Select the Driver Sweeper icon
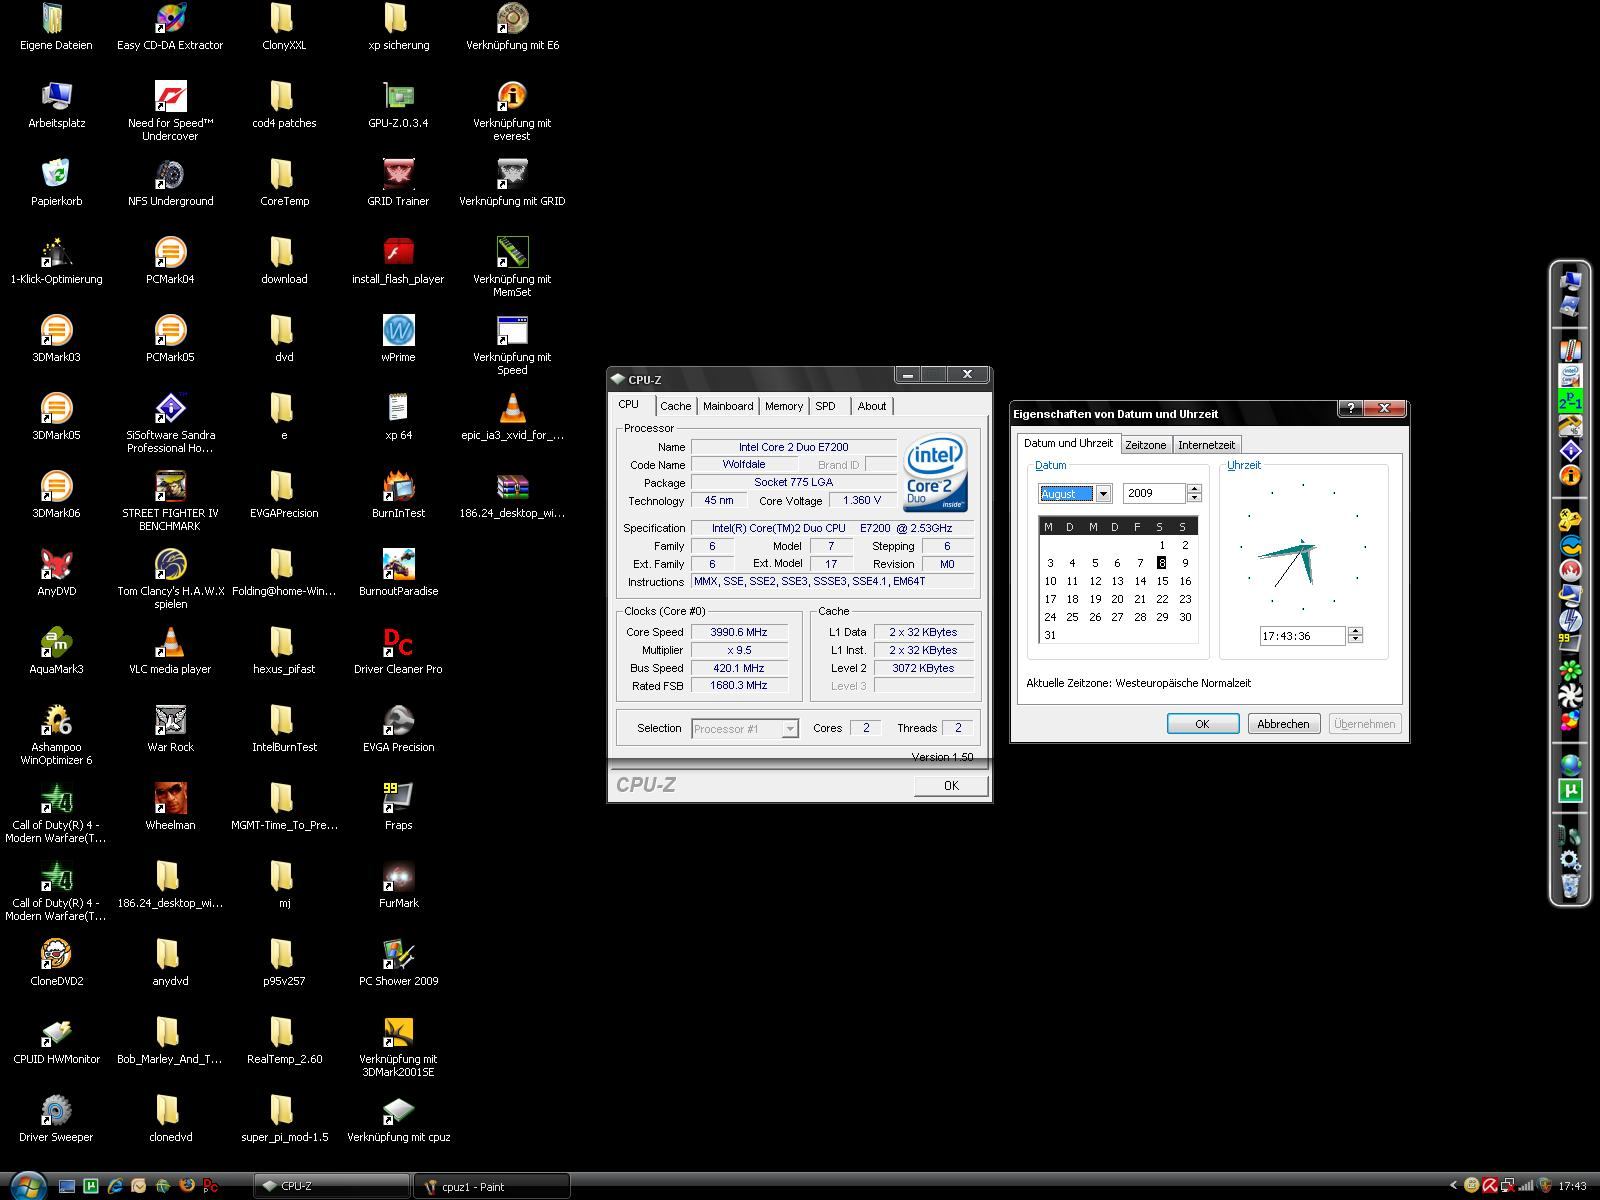Image resolution: width=1600 pixels, height=1200 pixels. click(x=56, y=1118)
